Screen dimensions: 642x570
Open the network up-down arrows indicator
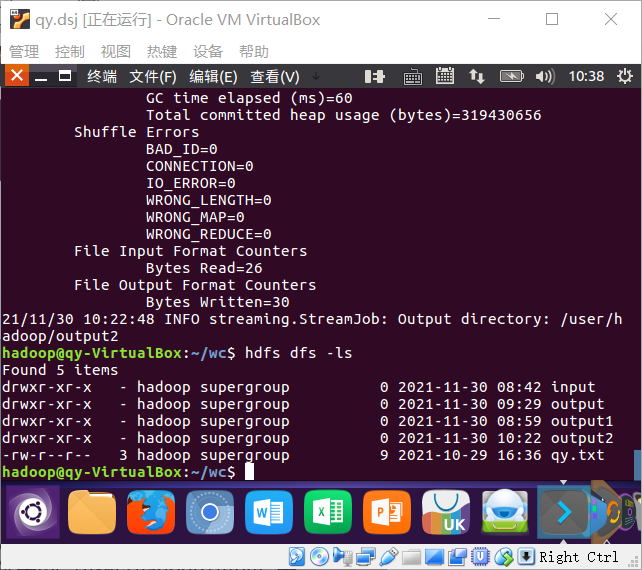(477, 77)
